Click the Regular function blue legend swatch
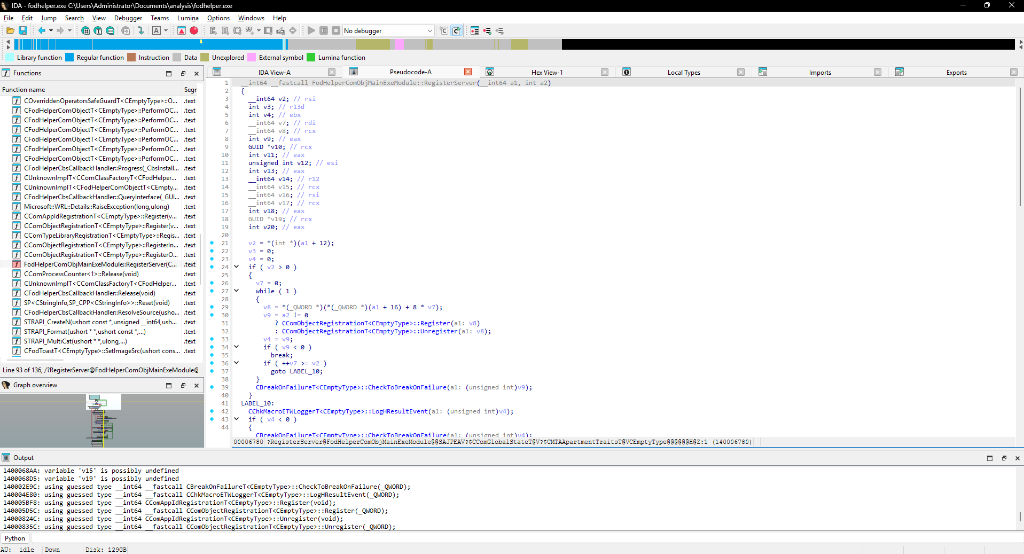The image size is (1024, 554). [69, 57]
